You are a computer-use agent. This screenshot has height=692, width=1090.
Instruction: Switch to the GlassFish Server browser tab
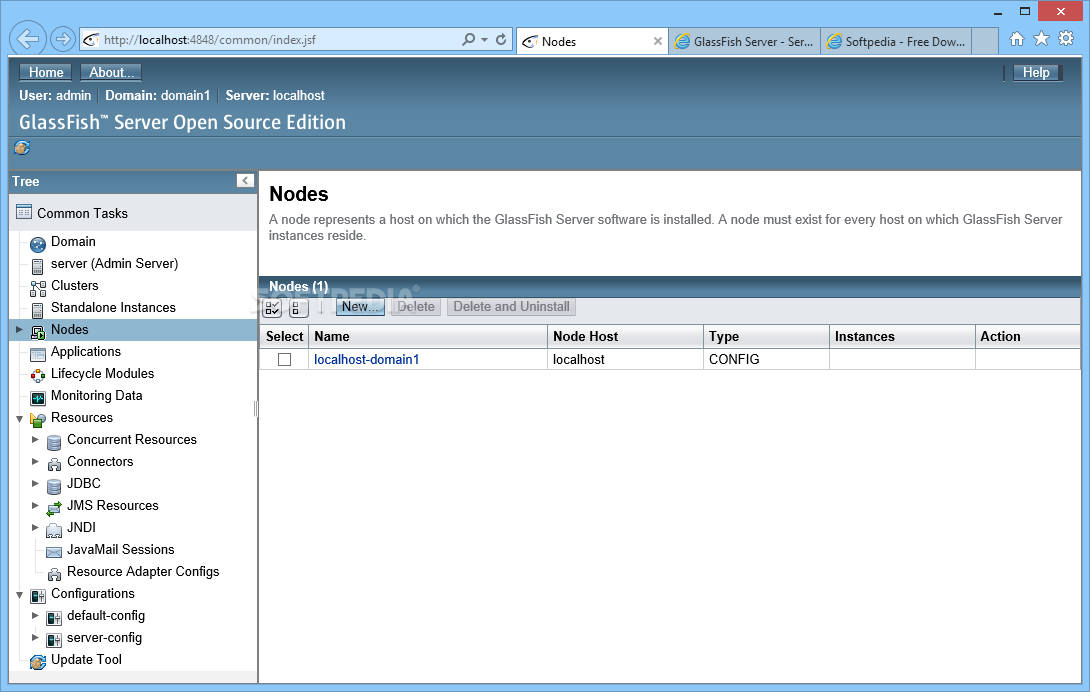[745, 41]
